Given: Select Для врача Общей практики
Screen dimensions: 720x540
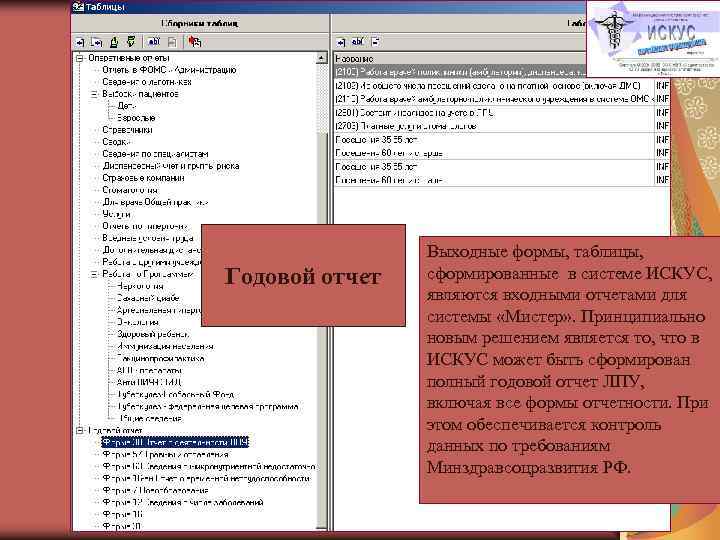Looking at the screenshot, I should (155, 202).
